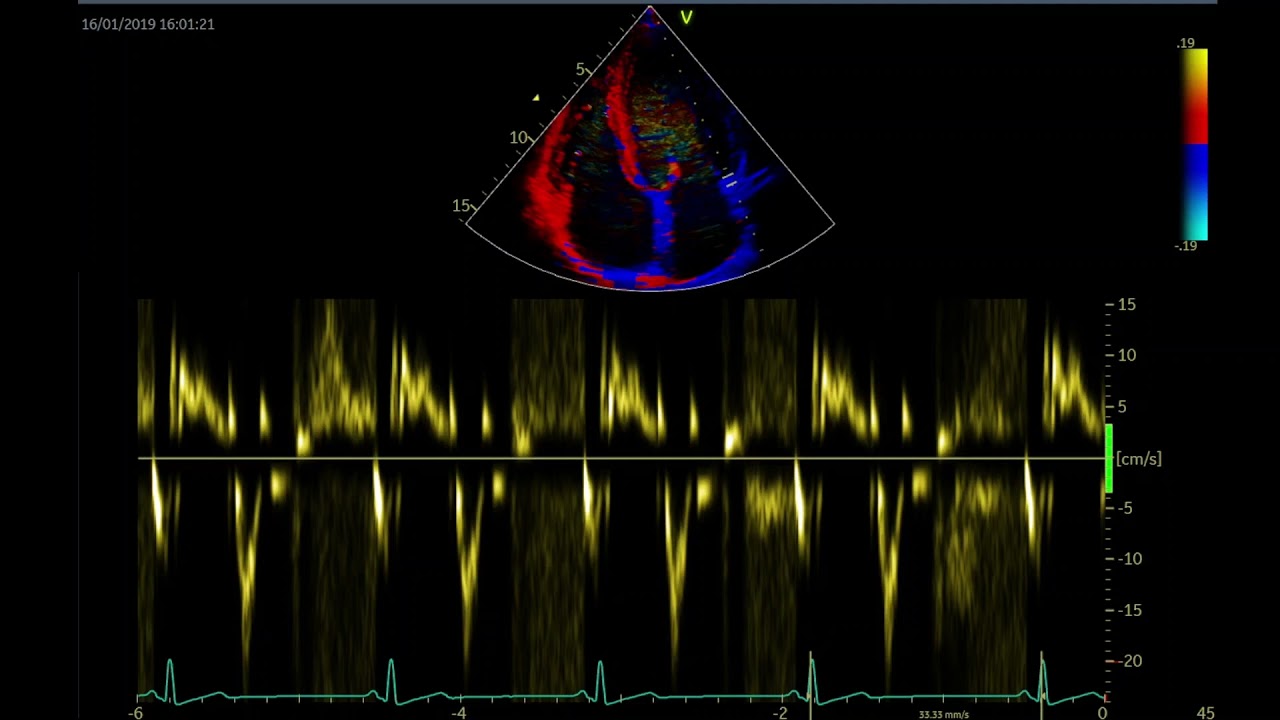Click the 5 cm sector depth label
The height and width of the screenshot is (720, 1280).
click(580, 69)
